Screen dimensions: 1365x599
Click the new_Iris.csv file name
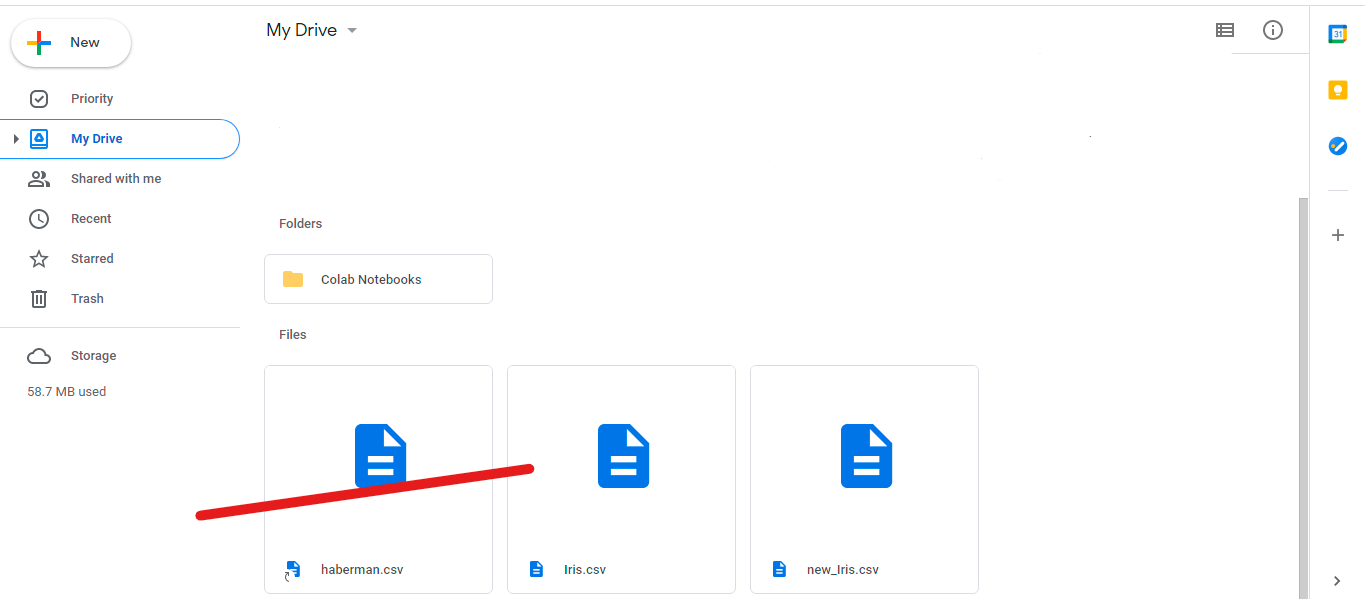point(843,570)
